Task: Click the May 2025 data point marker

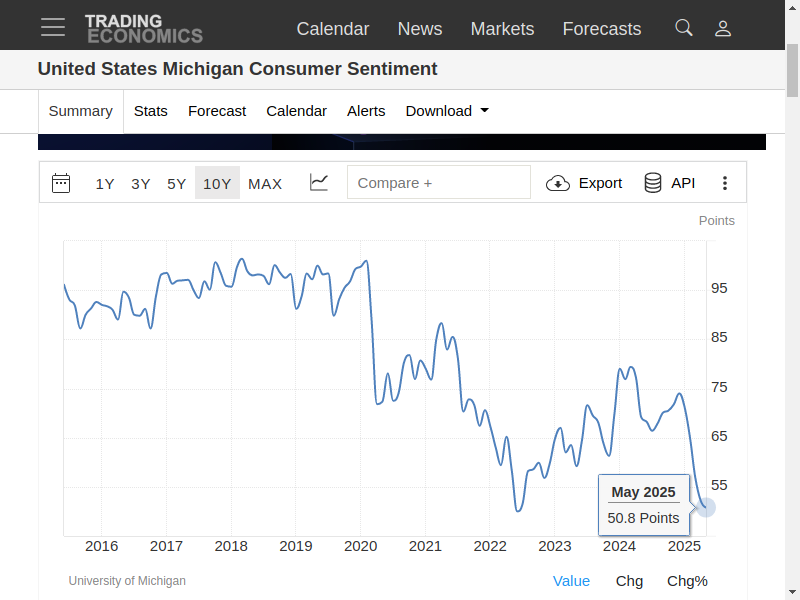Action: [x=706, y=507]
